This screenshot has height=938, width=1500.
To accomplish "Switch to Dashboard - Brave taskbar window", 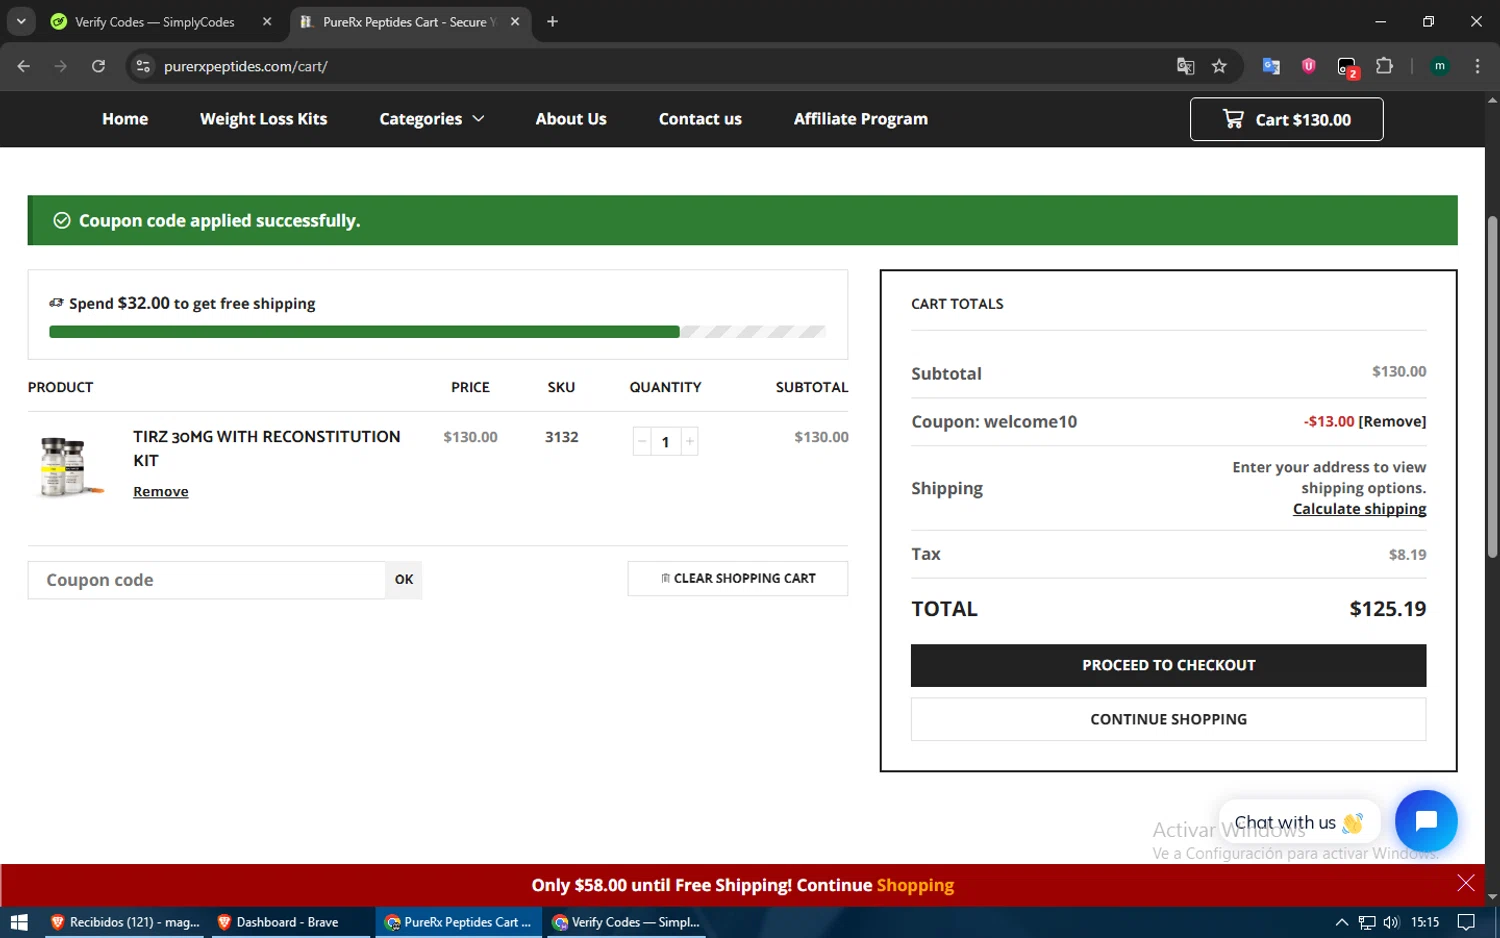I will pos(290,922).
